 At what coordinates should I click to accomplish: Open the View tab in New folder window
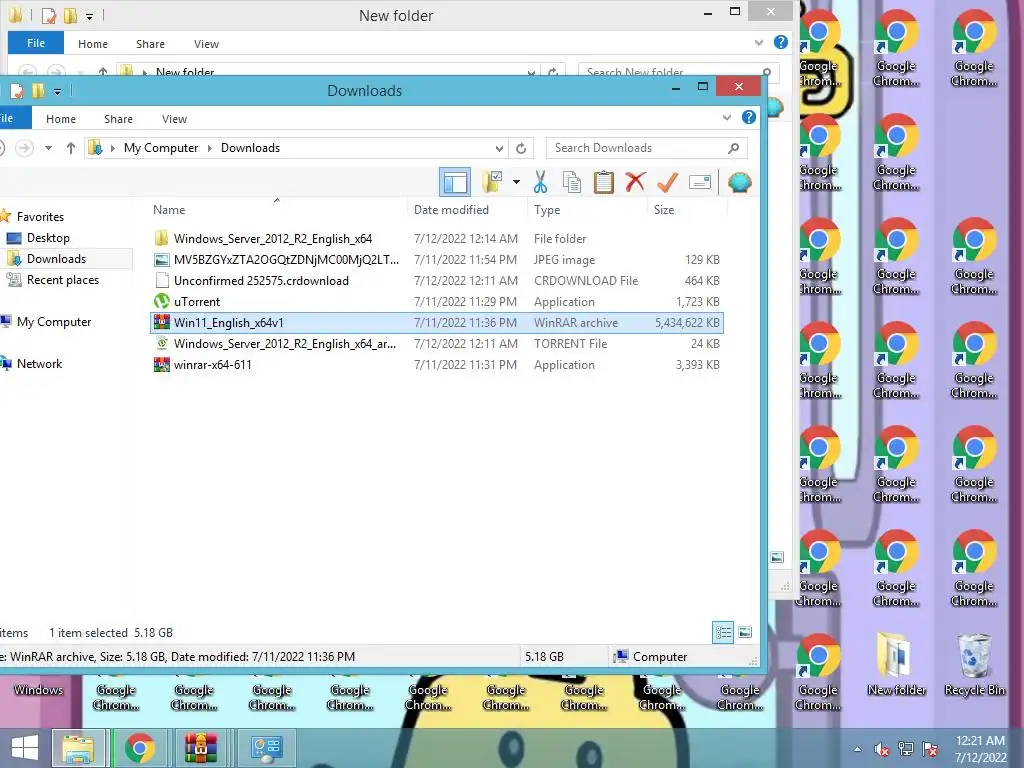click(206, 44)
